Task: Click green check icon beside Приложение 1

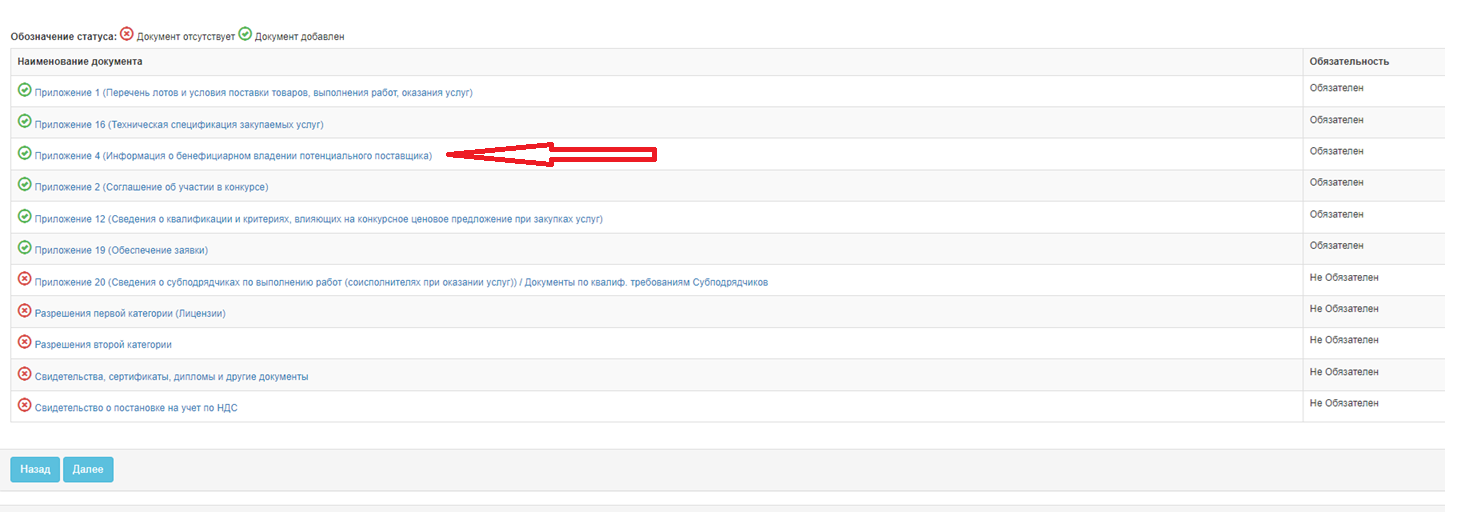Action: point(25,91)
